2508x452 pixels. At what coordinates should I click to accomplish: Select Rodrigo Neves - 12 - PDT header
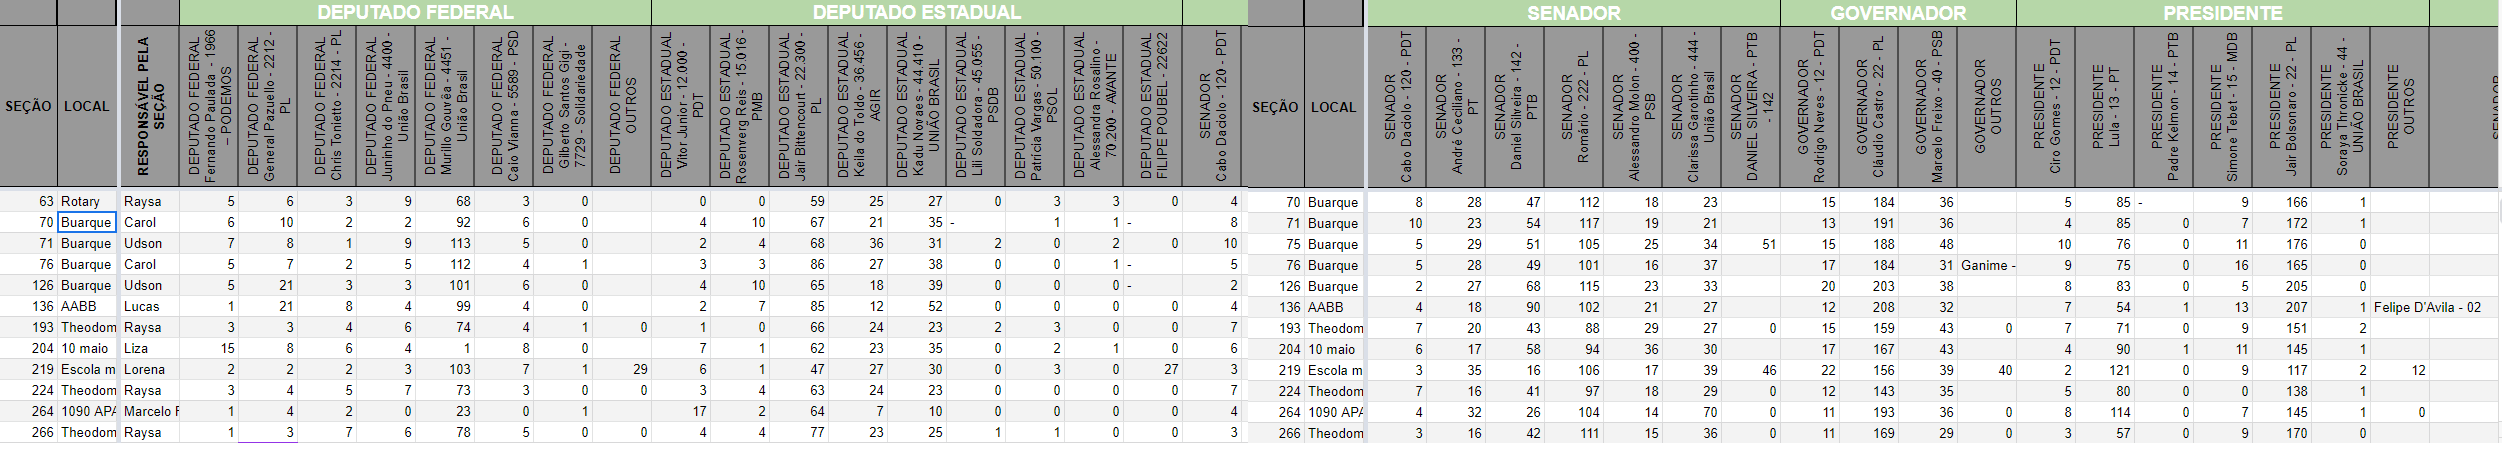(1810, 107)
